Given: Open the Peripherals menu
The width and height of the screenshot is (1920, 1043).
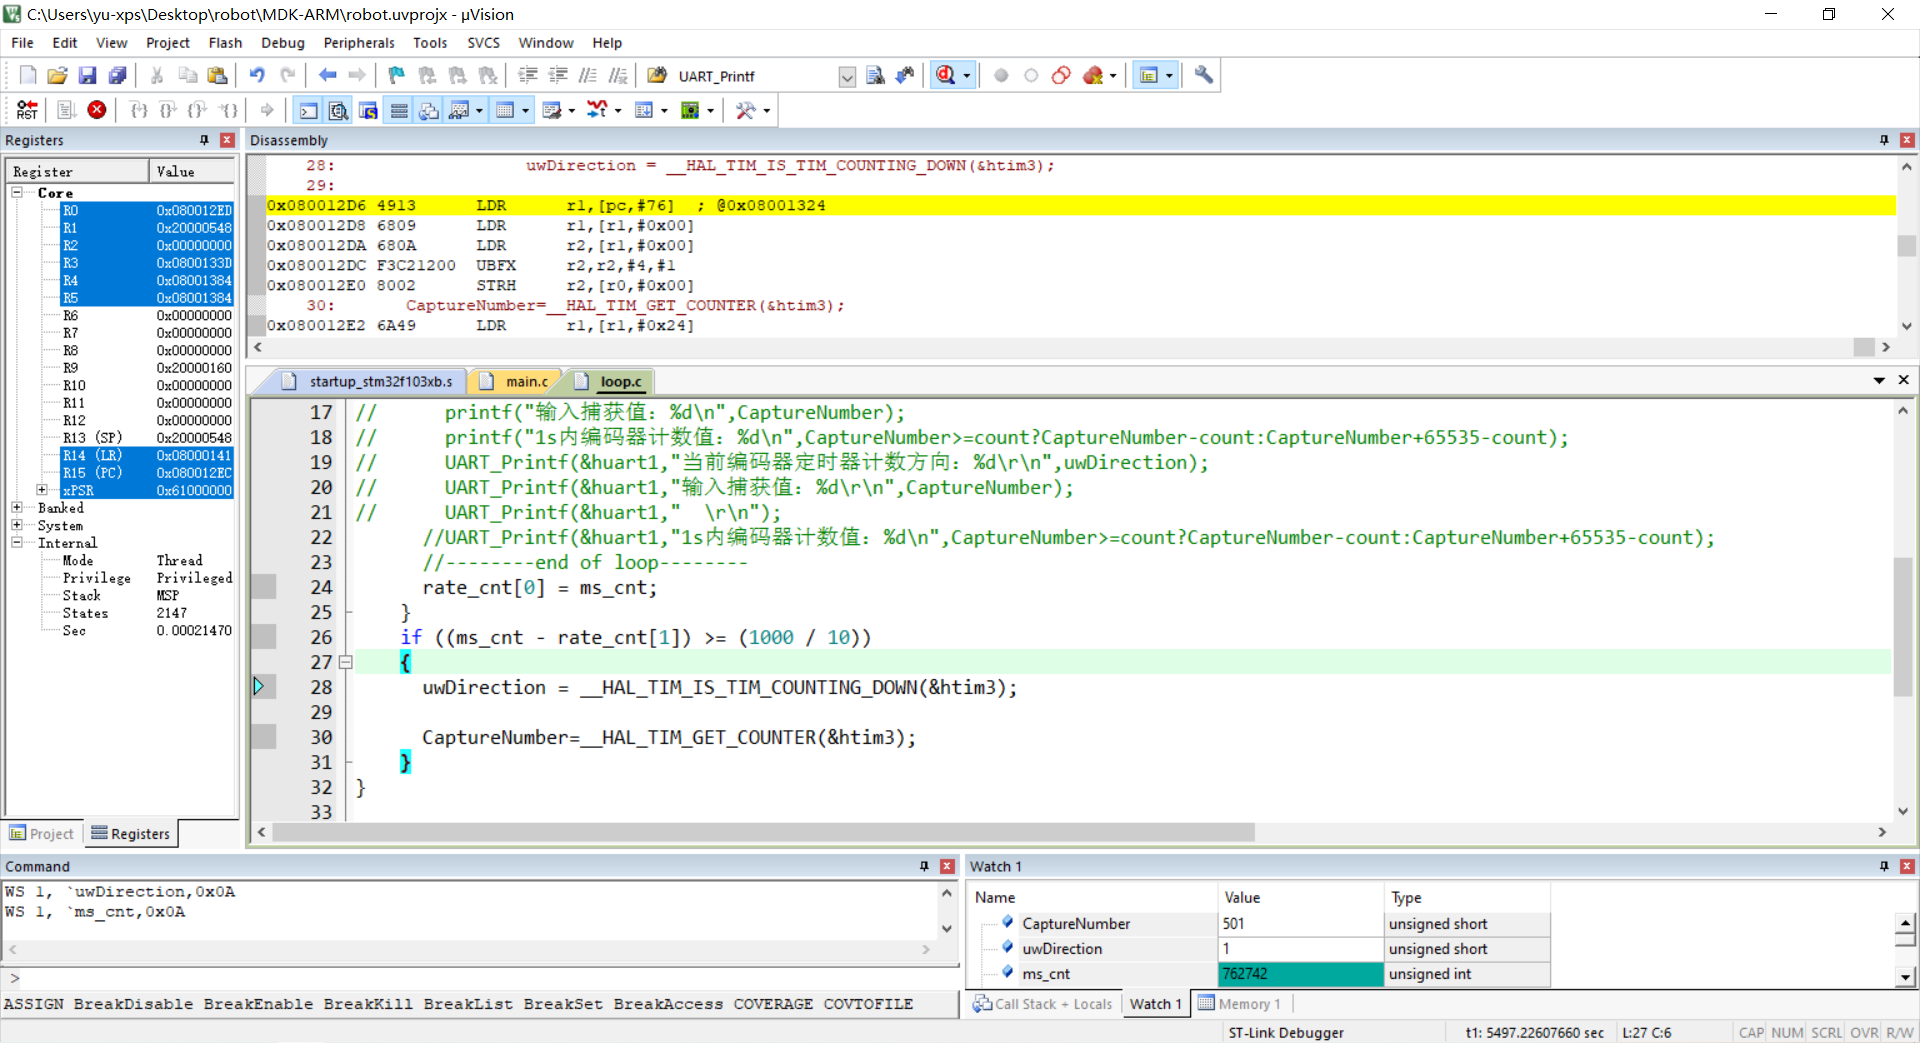Looking at the screenshot, I should [x=358, y=42].
